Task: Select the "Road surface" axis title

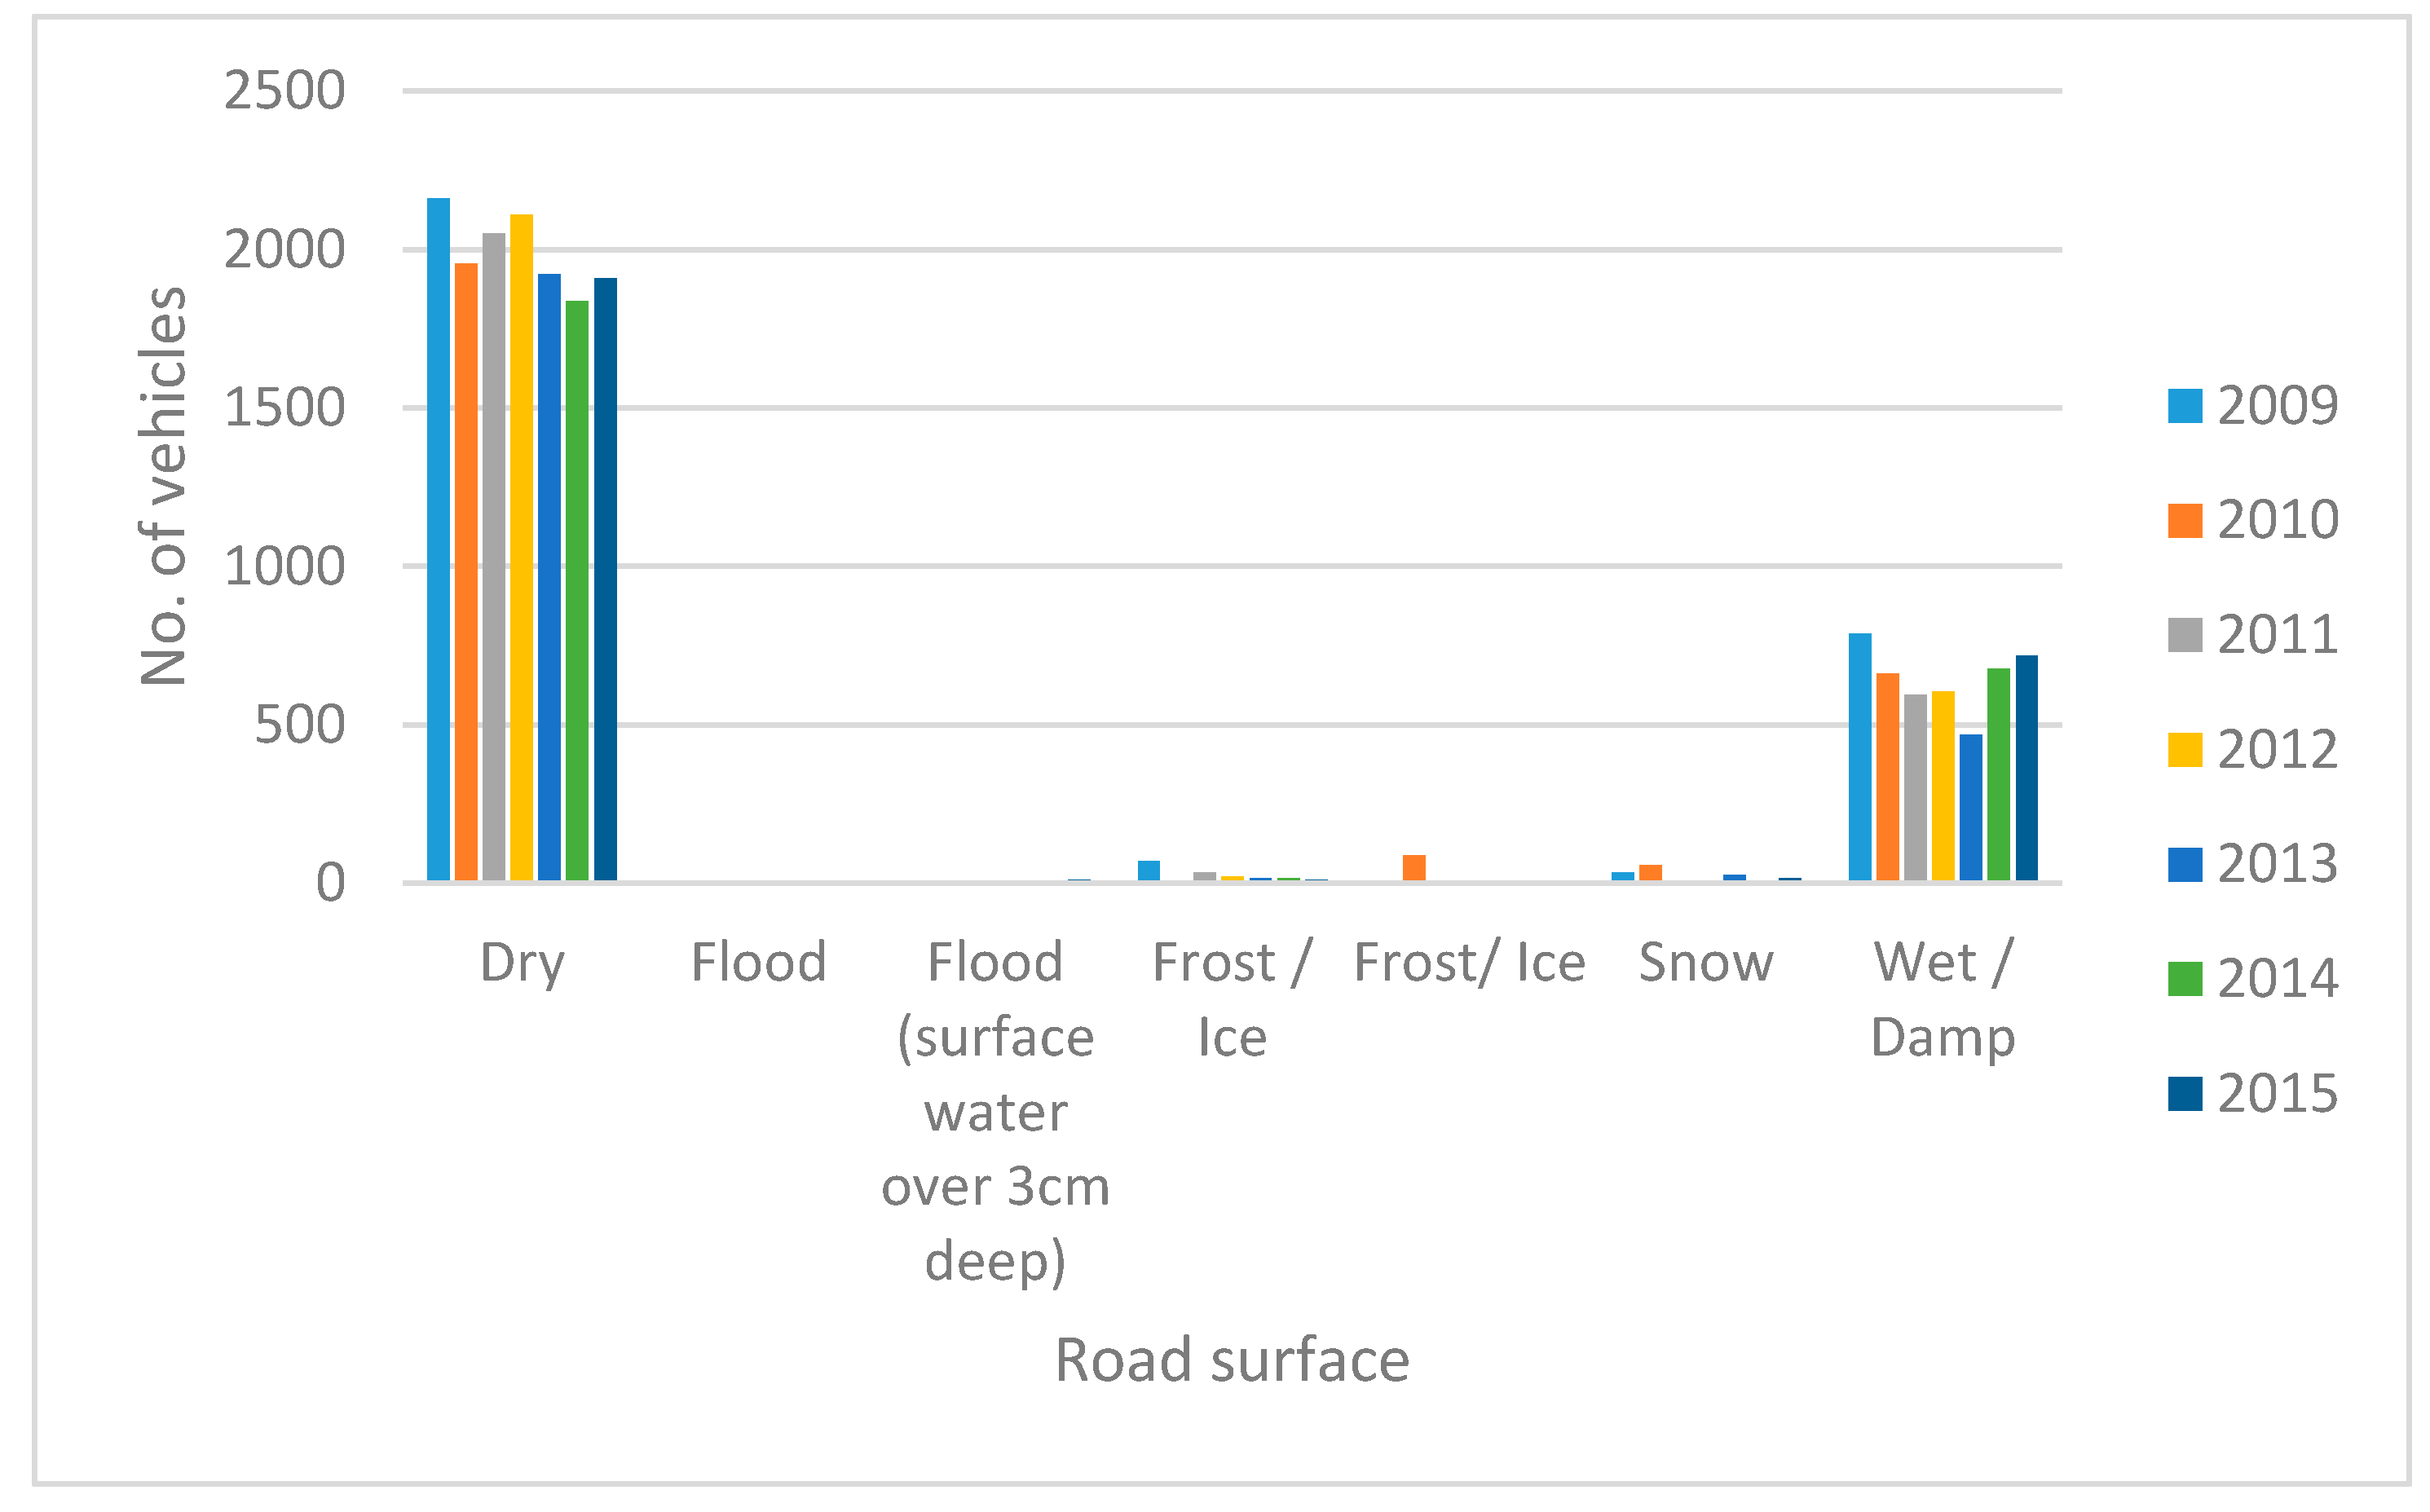Action: click(x=1232, y=1361)
